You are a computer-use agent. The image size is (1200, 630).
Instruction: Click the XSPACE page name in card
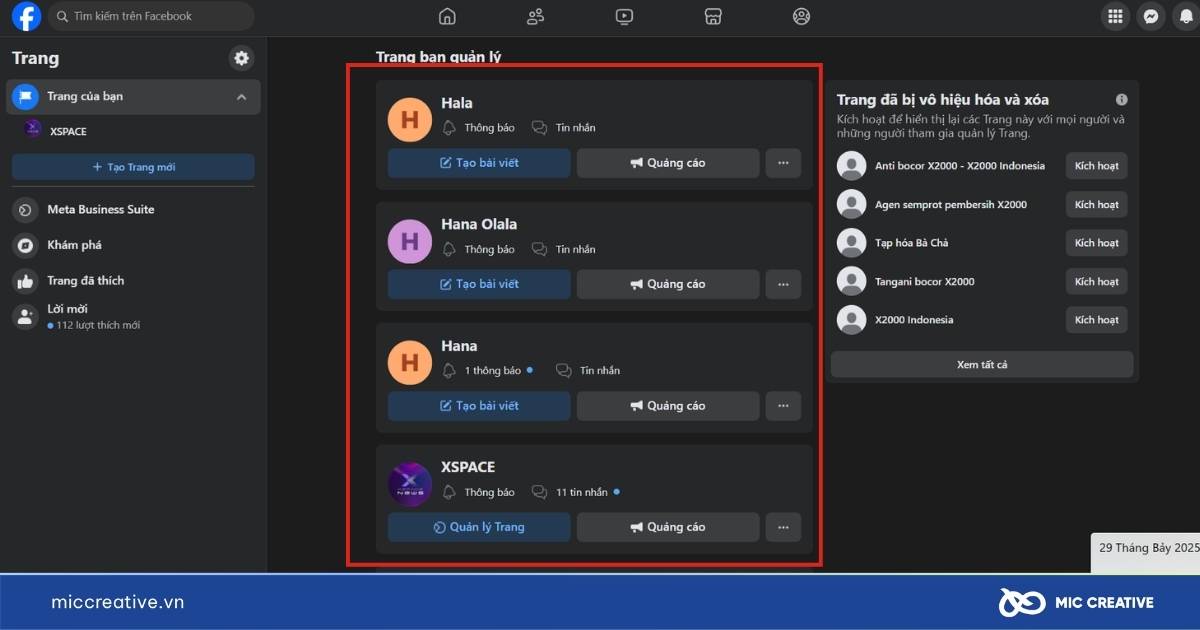(x=468, y=467)
